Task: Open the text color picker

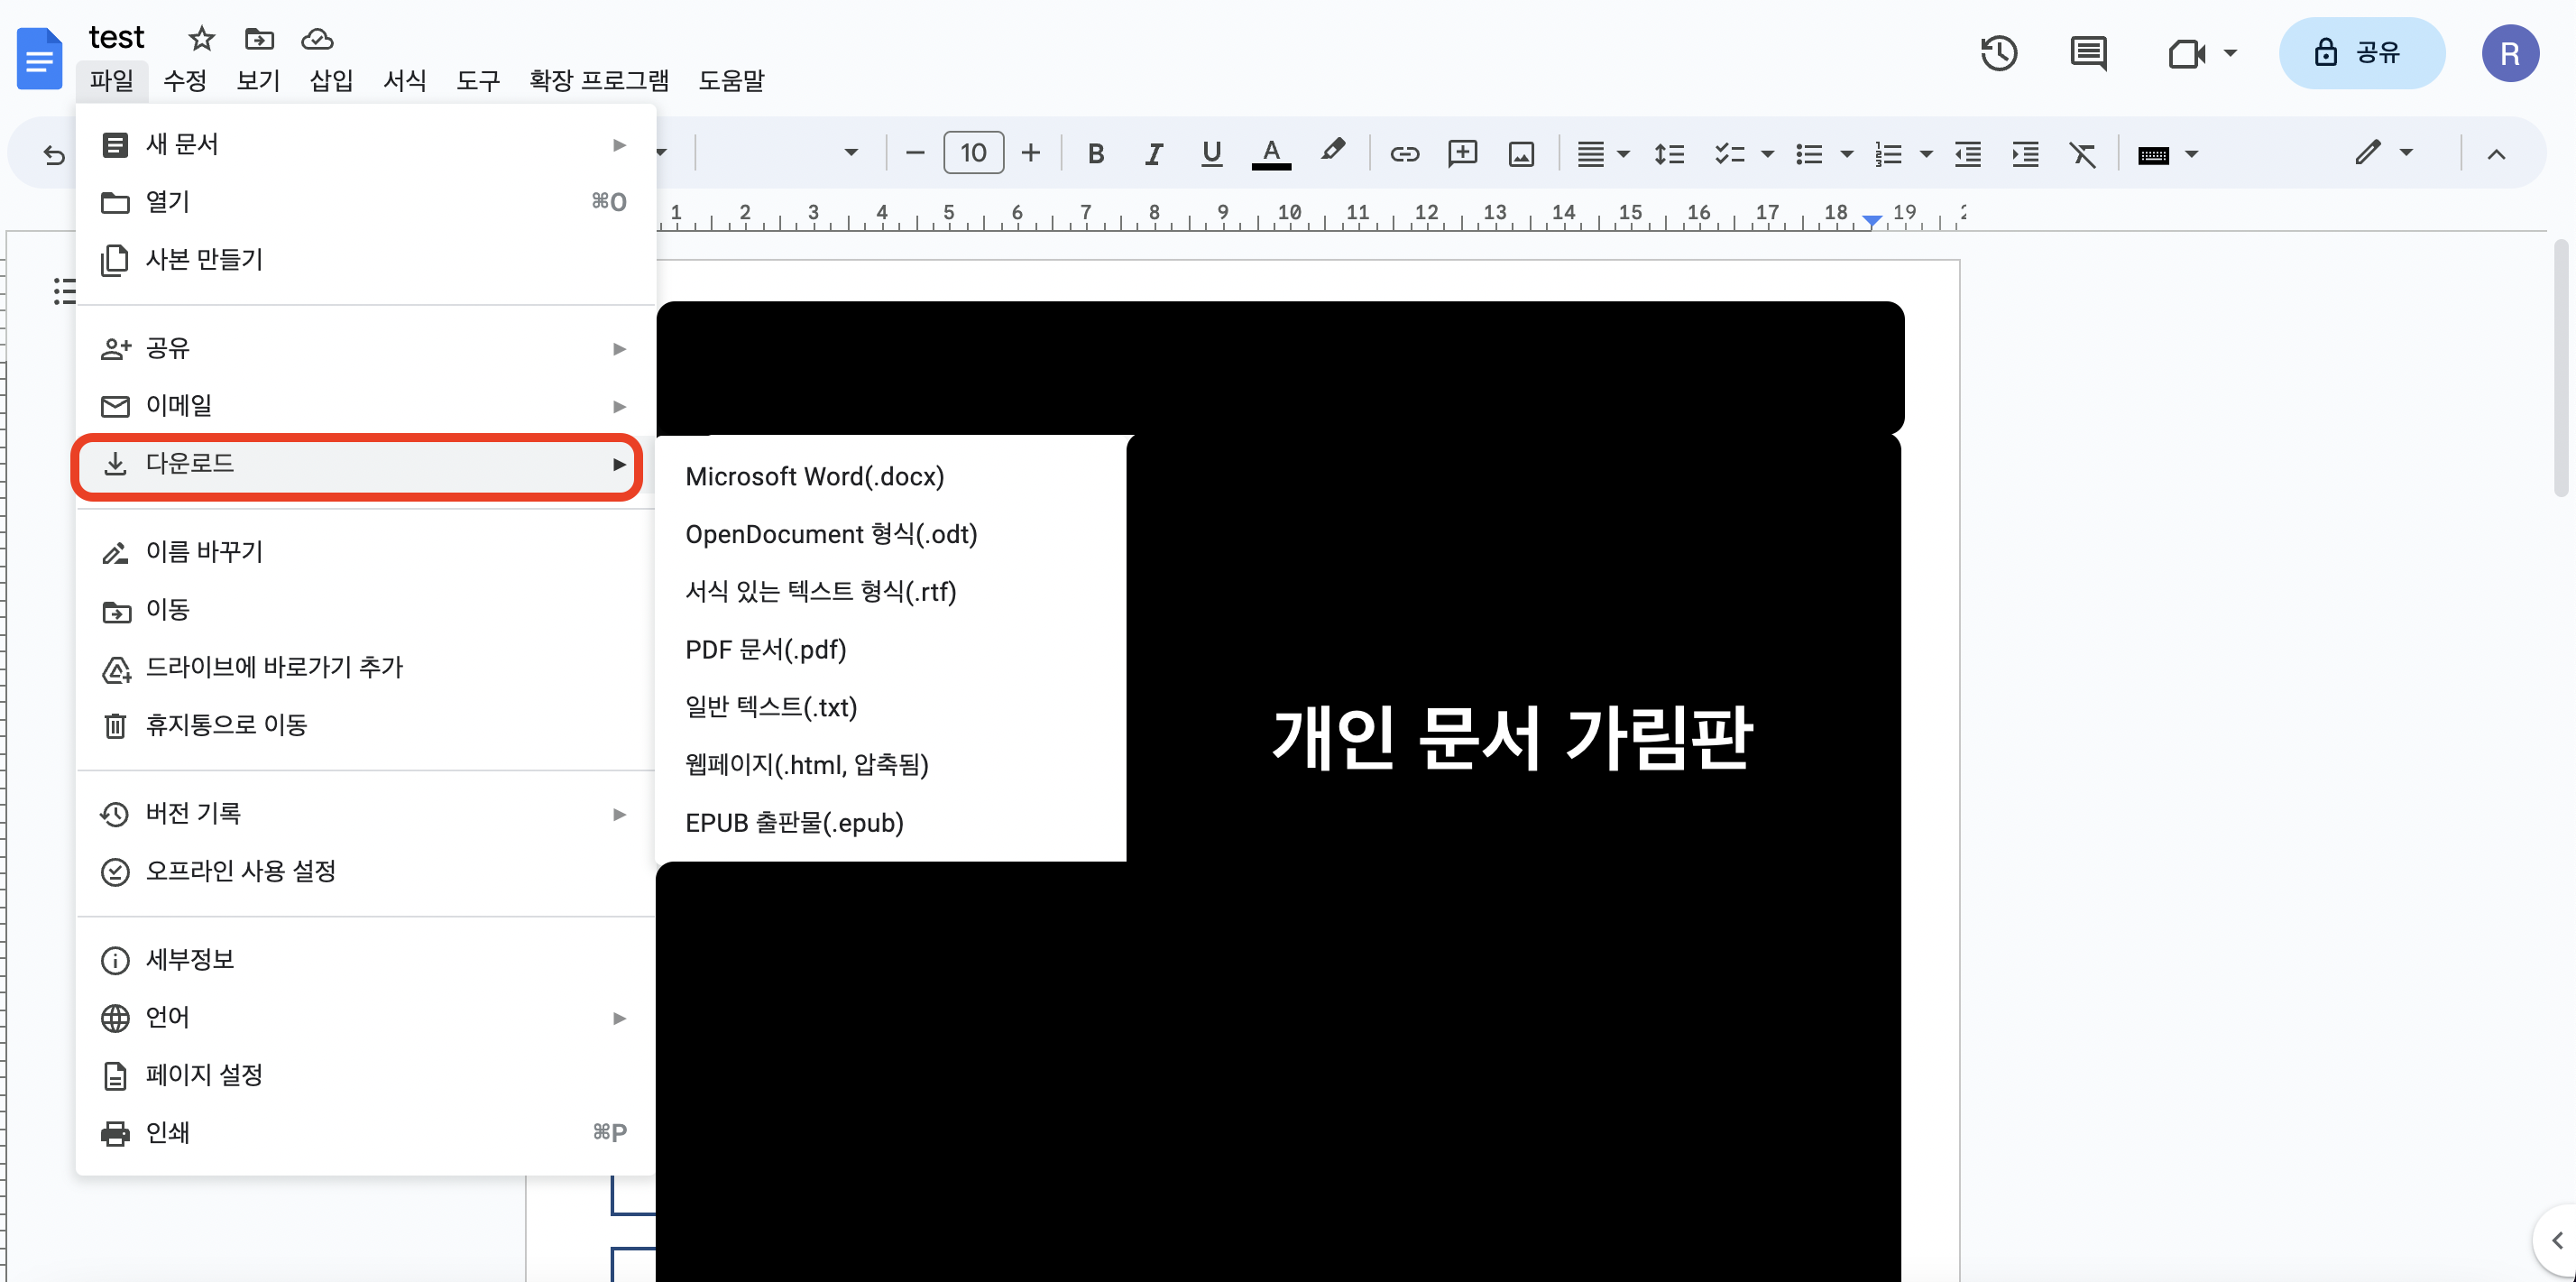Action: point(1271,154)
